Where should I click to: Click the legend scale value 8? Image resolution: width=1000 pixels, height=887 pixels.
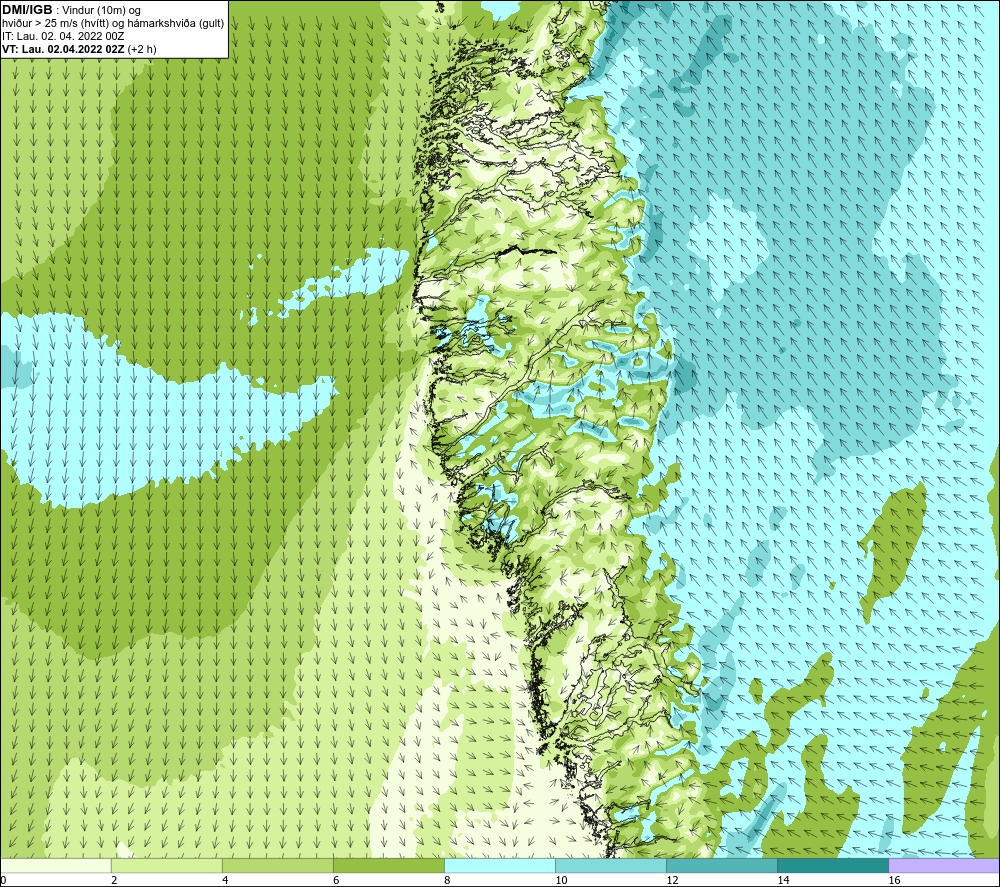(447, 881)
